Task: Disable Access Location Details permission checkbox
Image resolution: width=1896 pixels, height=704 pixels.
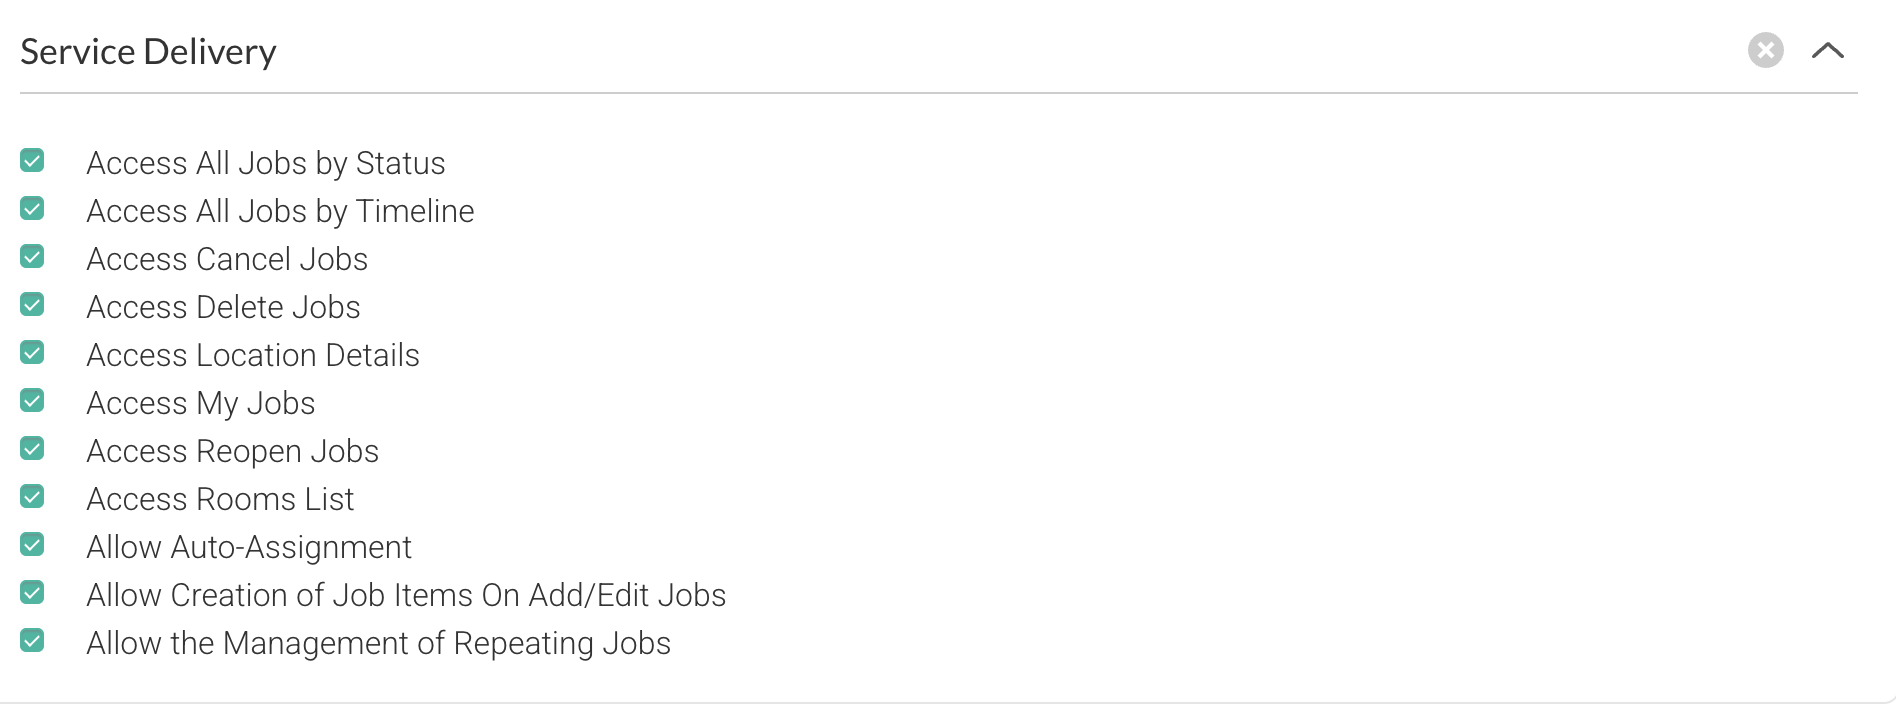Action: 32,352
